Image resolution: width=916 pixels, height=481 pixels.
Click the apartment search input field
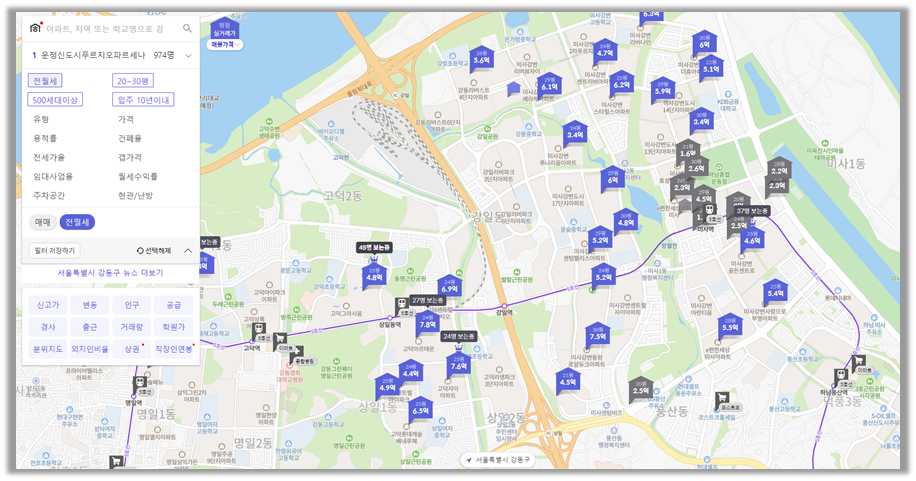point(110,29)
